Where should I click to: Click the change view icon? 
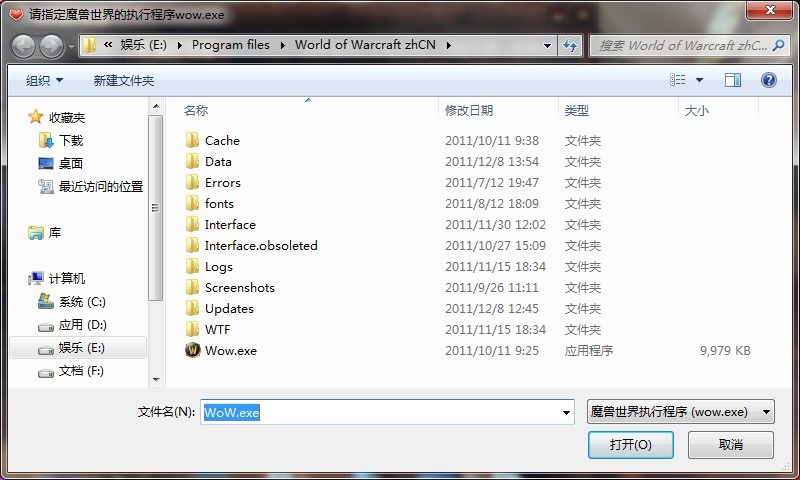(x=678, y=80)
